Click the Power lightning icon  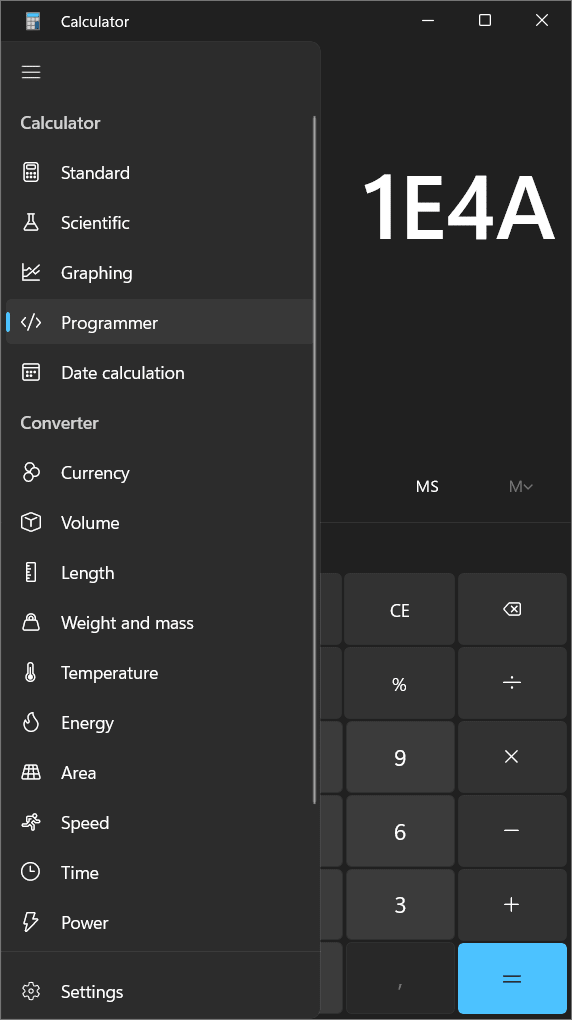[x=31, y=922]
